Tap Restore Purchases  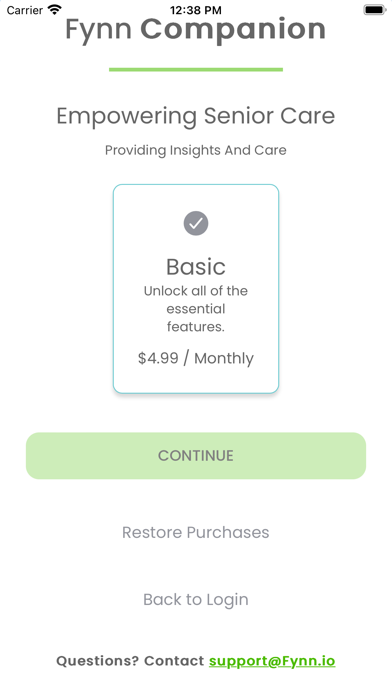tap(196, 532)
